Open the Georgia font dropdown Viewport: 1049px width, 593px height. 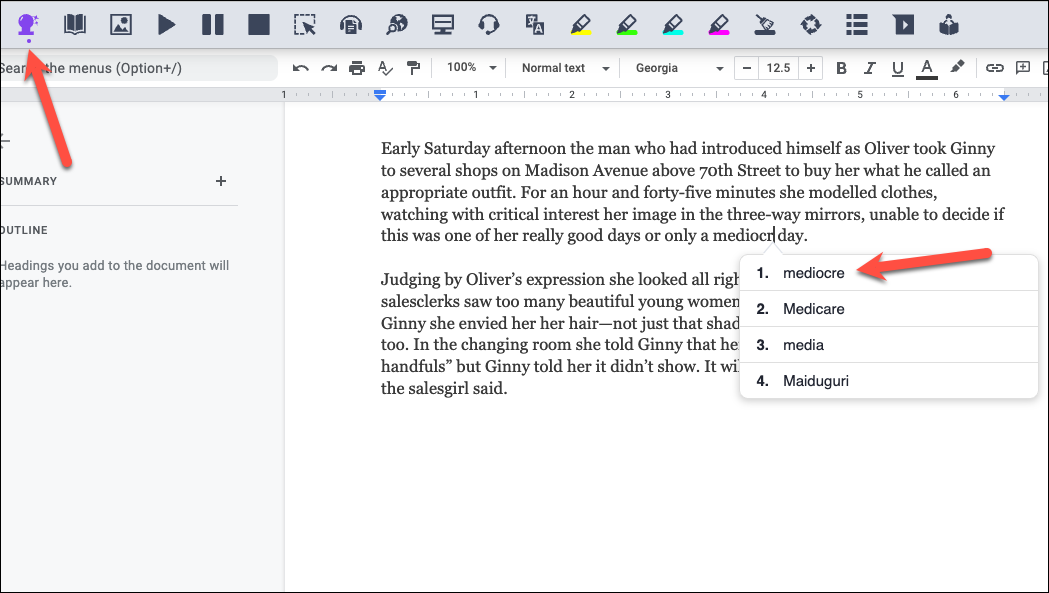point(680,68)
